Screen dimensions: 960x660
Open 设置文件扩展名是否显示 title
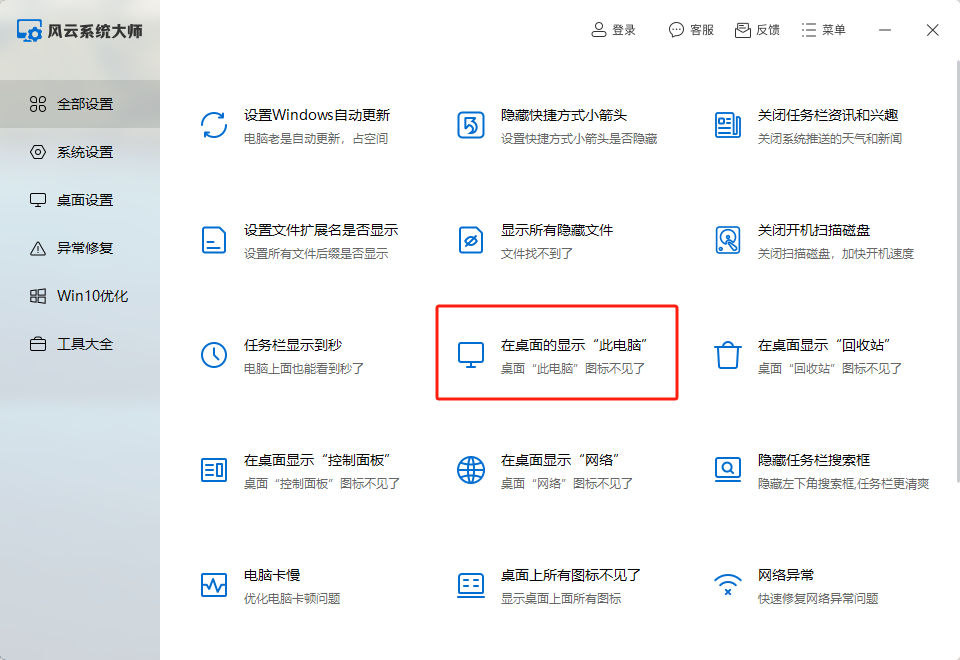coord(321,230)
